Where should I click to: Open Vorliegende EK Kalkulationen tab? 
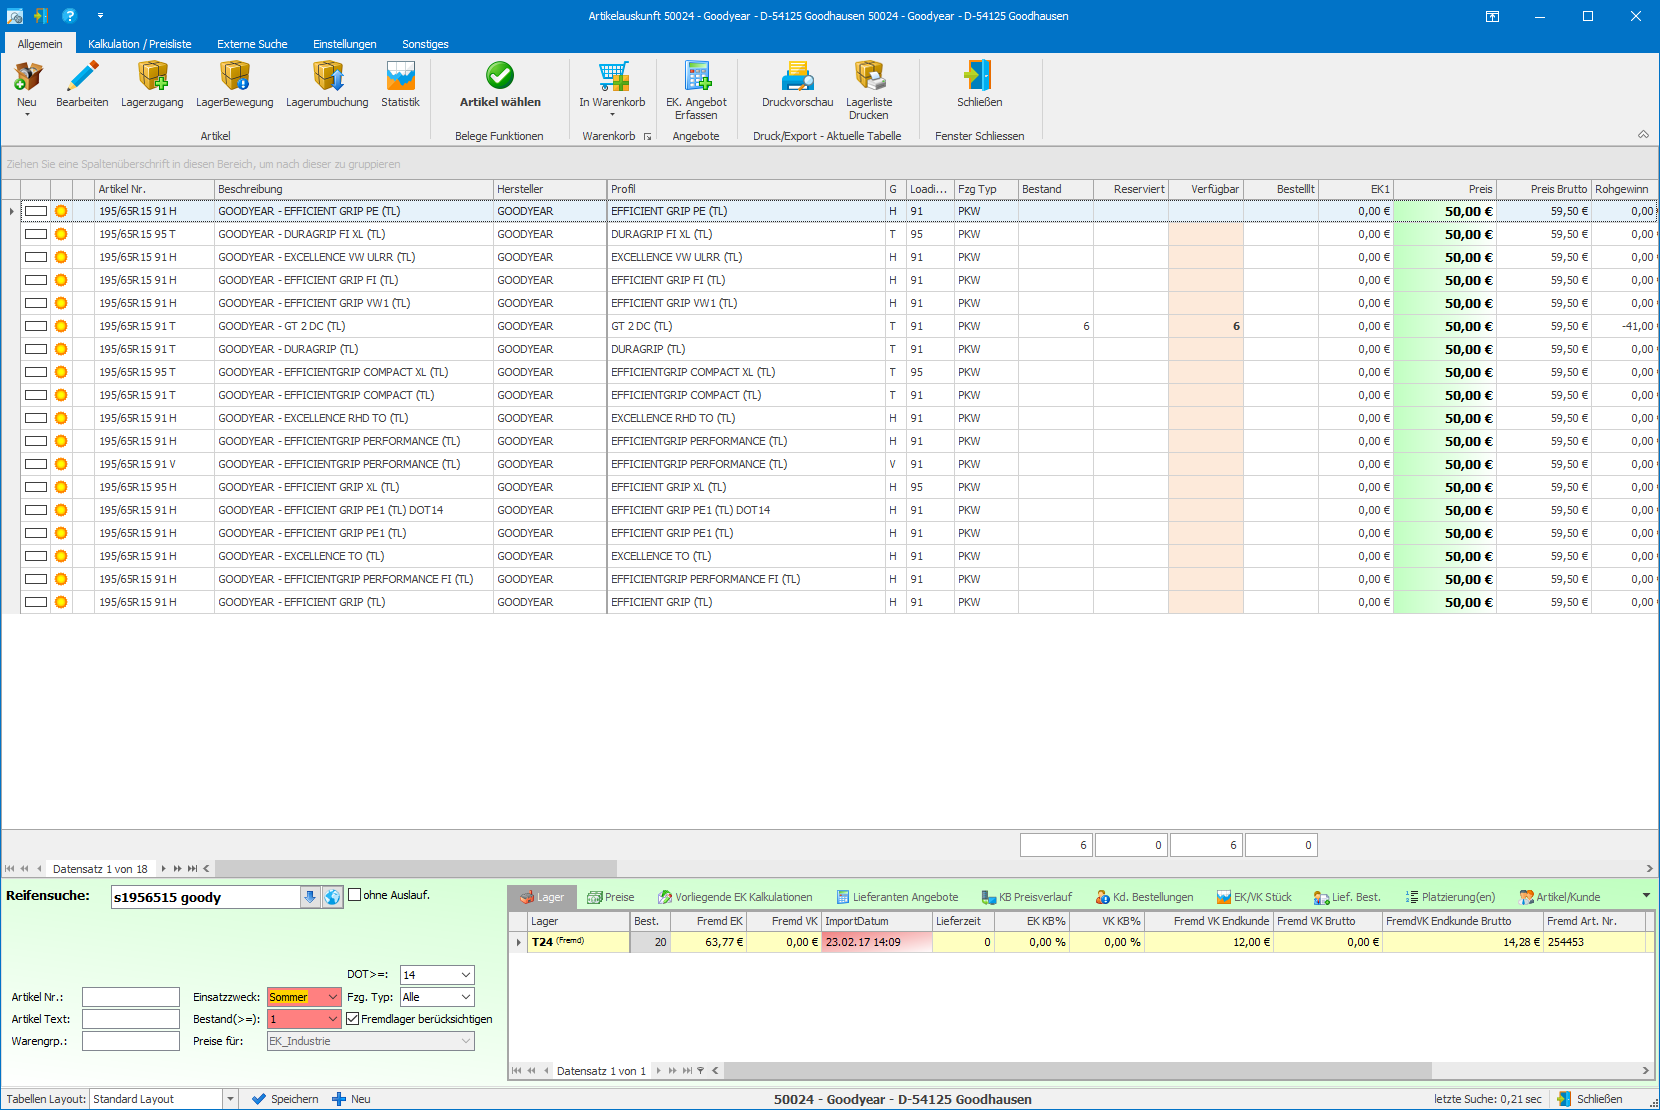735,897
